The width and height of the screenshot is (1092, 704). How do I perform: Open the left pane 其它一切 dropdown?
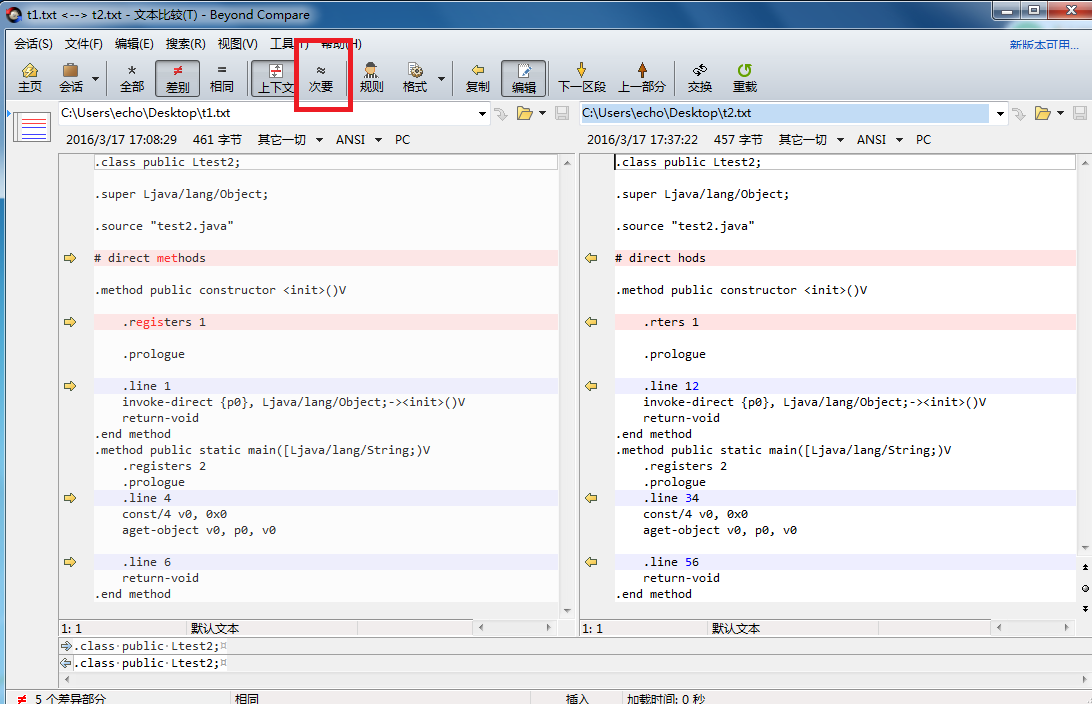pyautogui.click(x=289, y=140)
